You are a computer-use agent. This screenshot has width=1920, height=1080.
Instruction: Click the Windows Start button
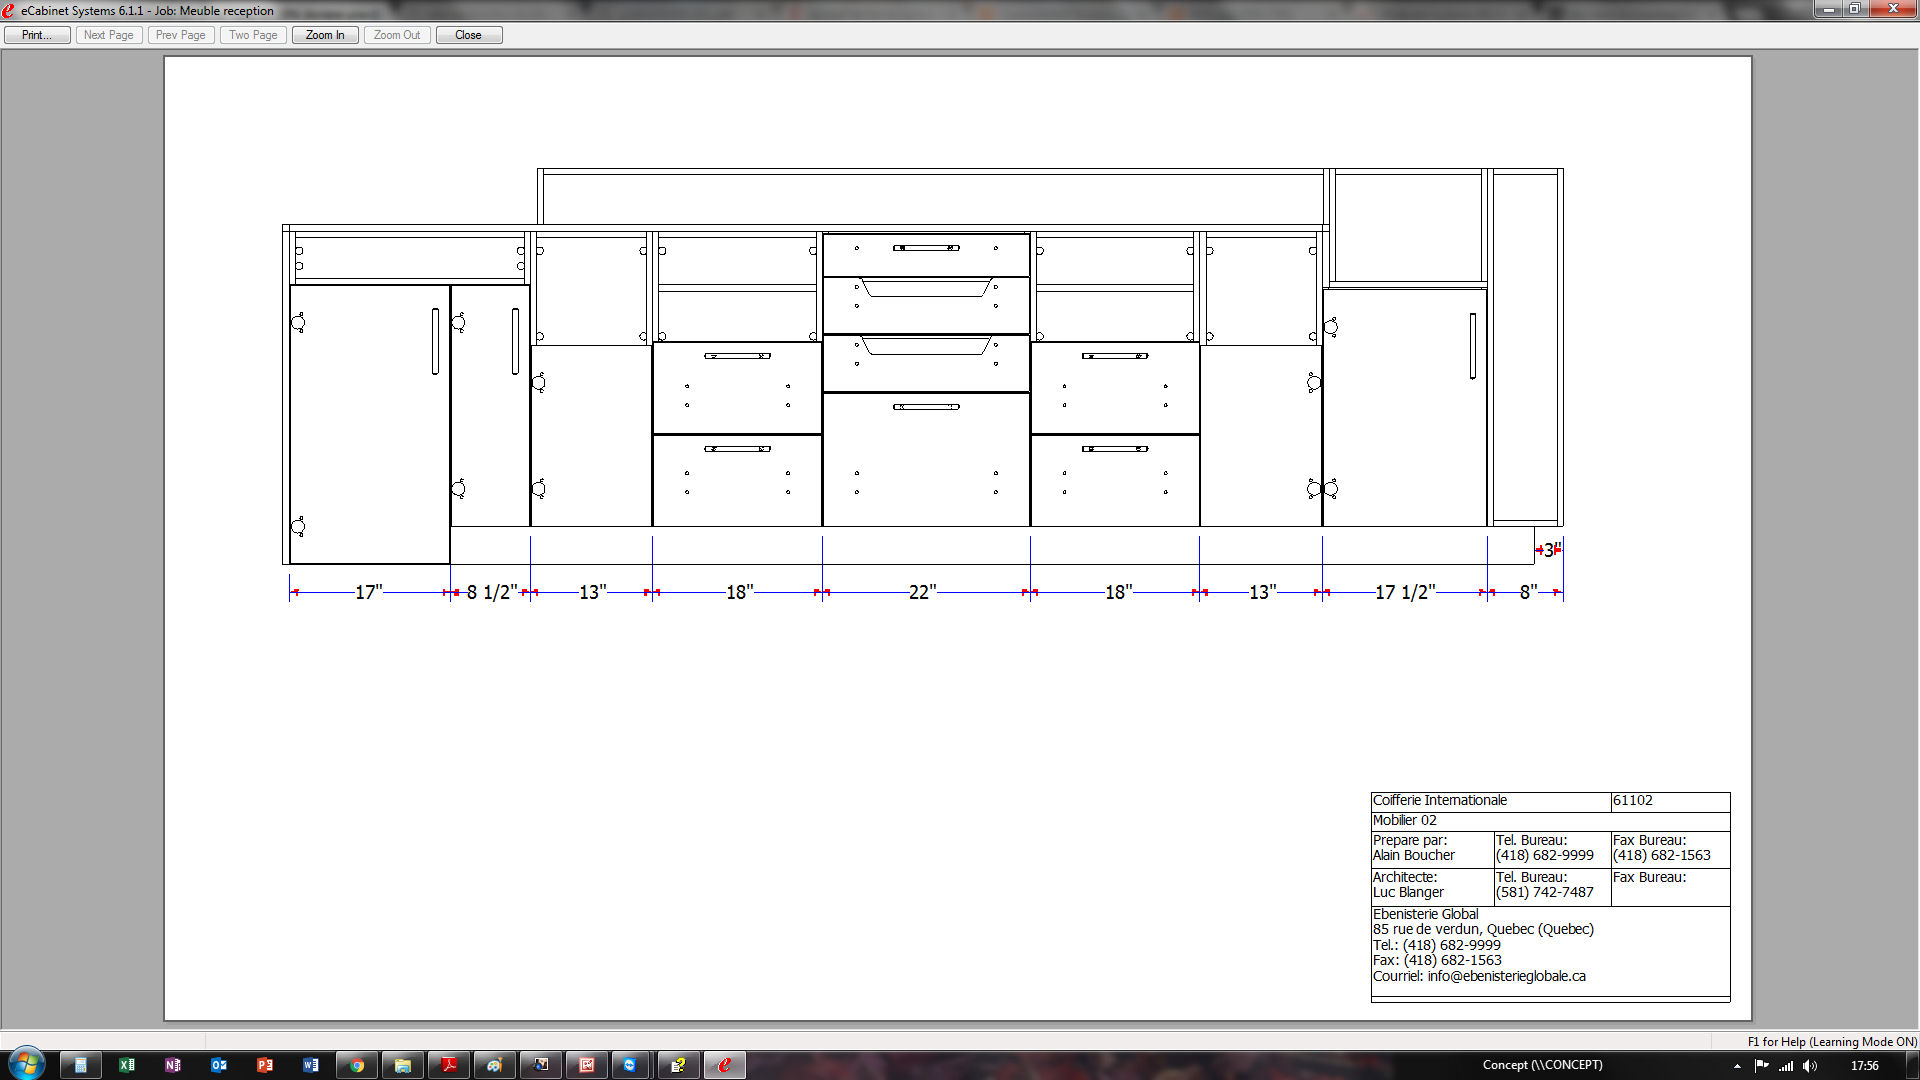tap(26, 1064)
